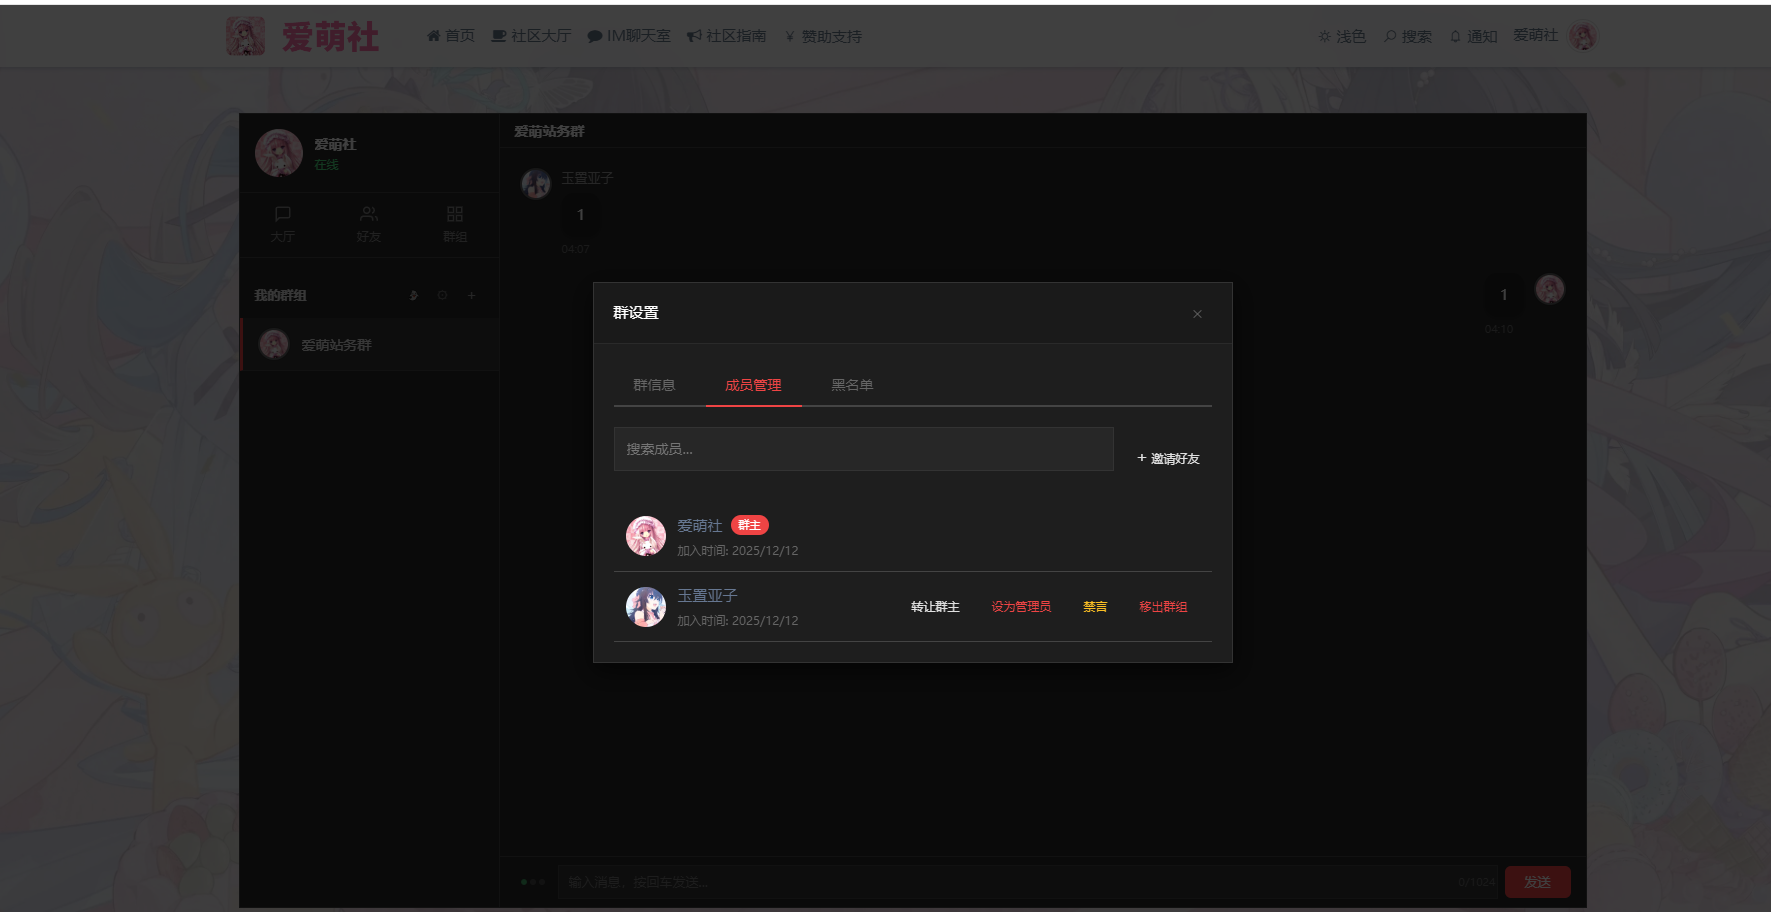The width and height of the screenshot is (1771, 912).
Task: Toggle 浅色 light theme in header
Action: (x=1341, y=36)
